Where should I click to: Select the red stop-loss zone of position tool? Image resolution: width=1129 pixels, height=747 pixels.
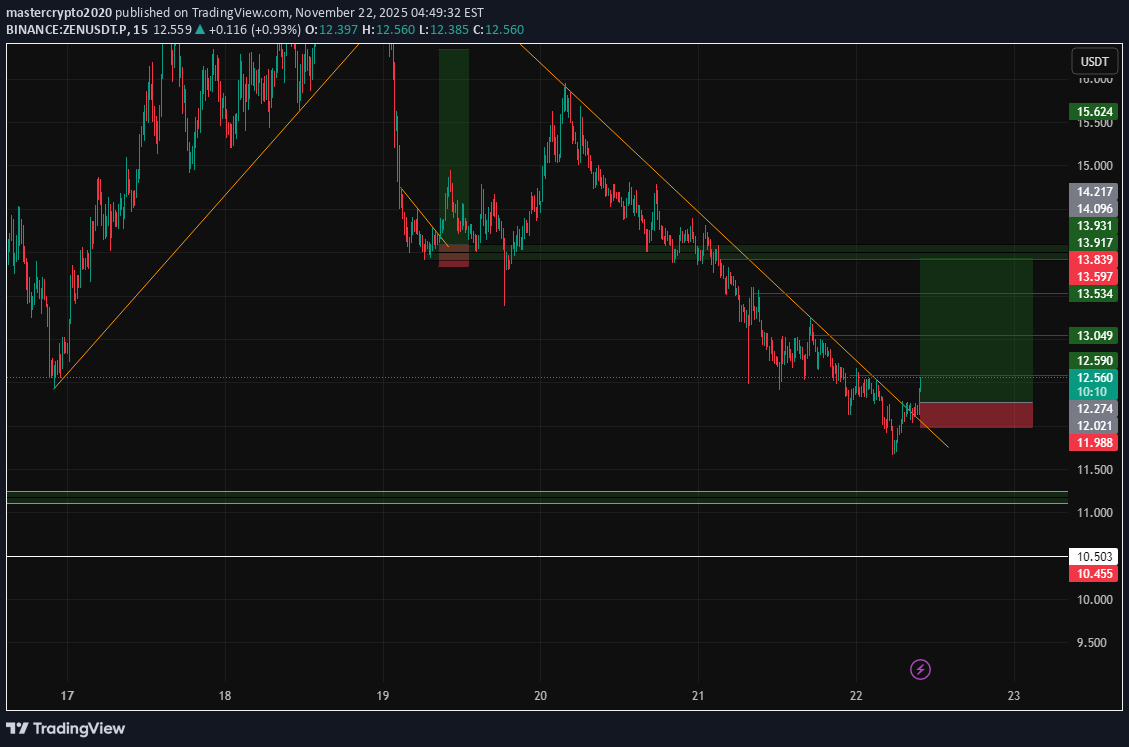tap(975, 413)
